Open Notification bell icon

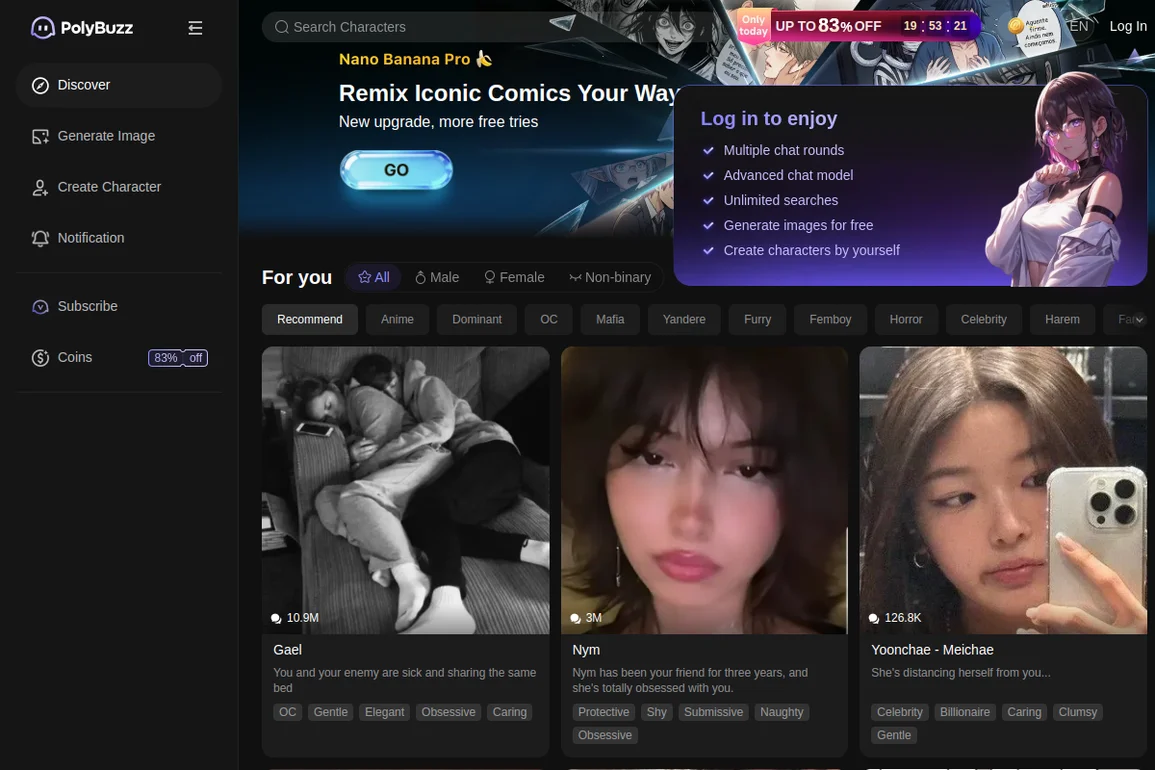[x=40, y=239]
